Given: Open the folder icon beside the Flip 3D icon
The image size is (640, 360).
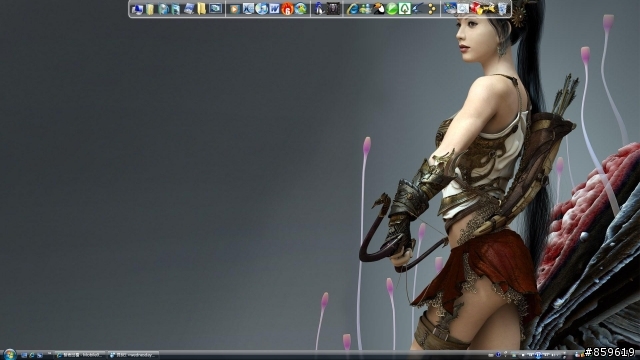Looking at the screenshot, I should 202,9.
